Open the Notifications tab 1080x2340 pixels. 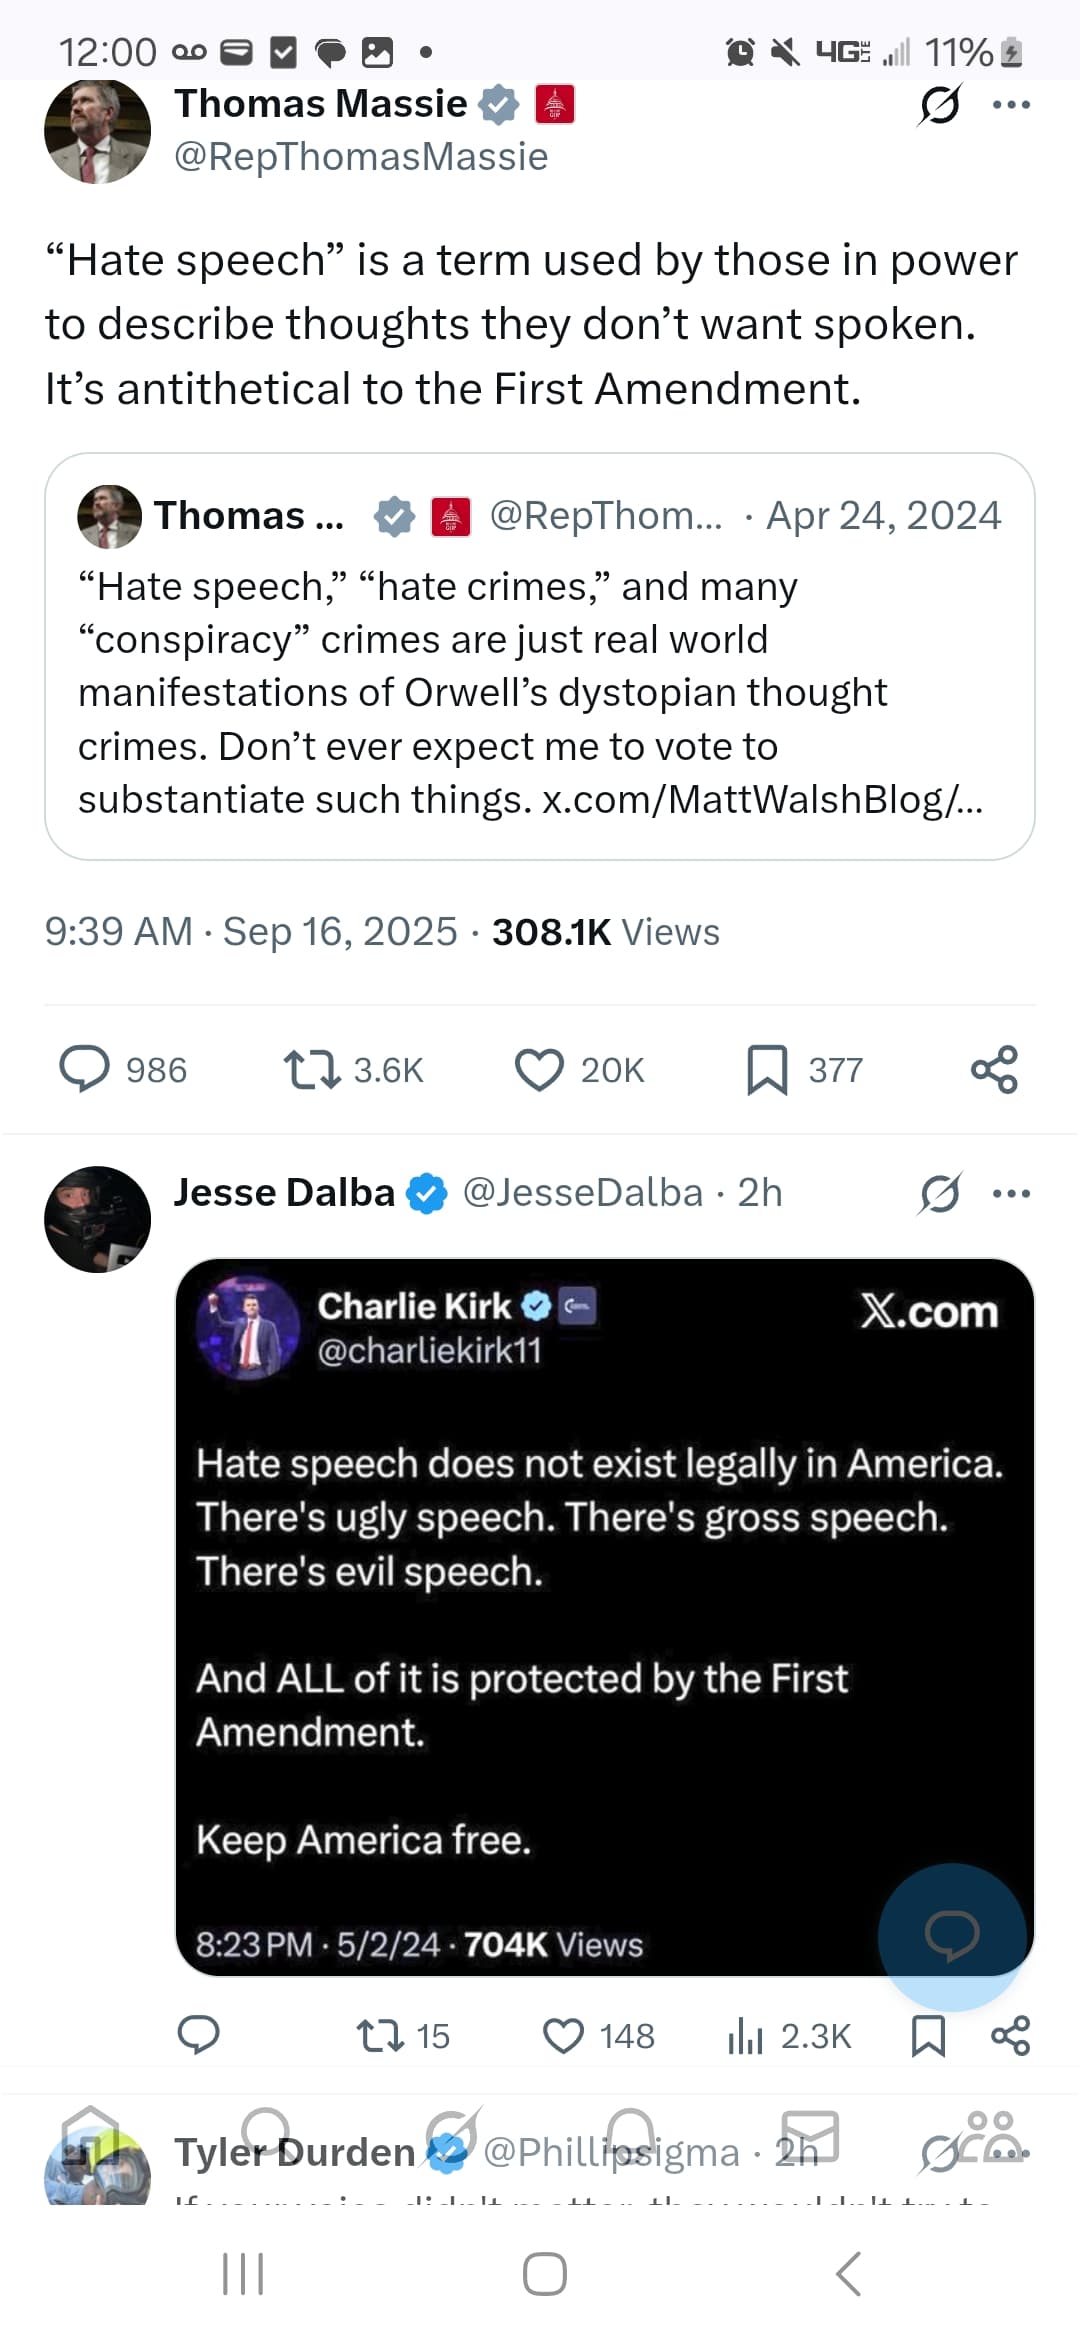pyautogui.click(x=631, y=2135)
